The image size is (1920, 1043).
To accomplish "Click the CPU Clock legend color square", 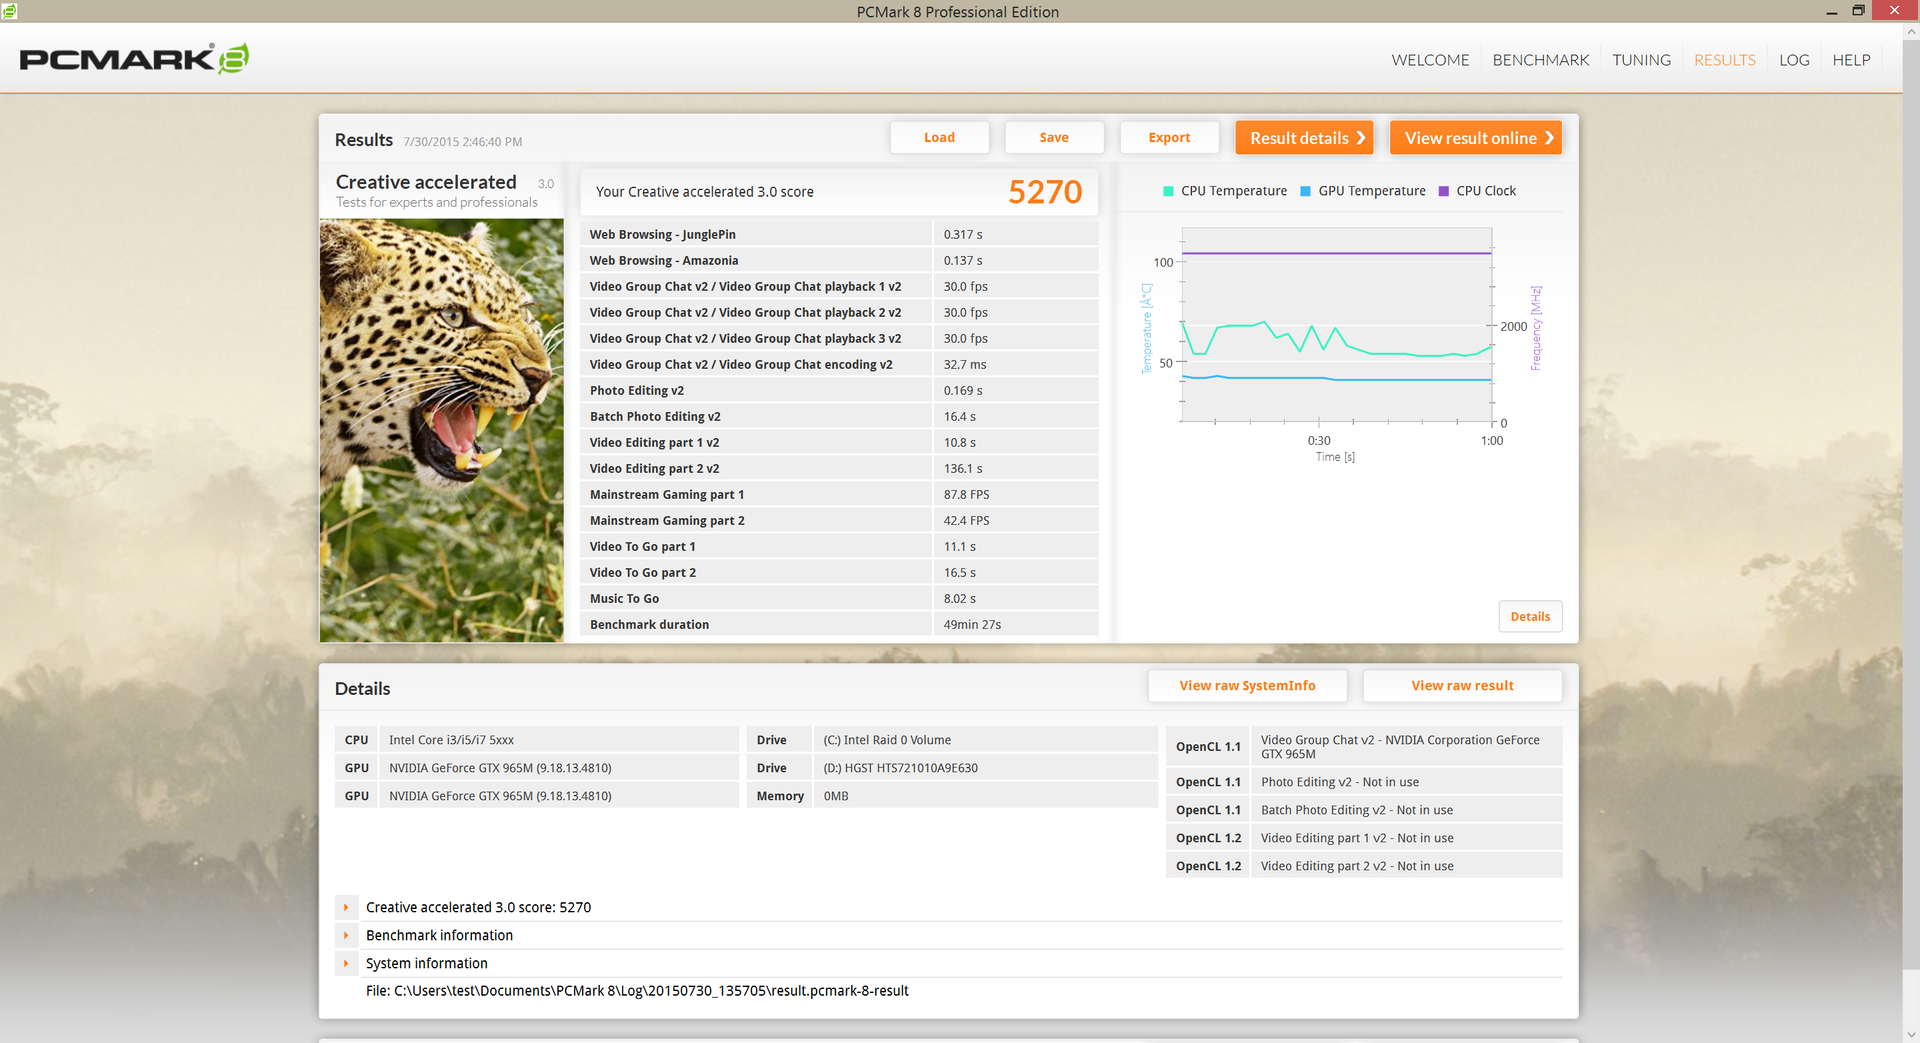I will pyautogui.click(x=1443, y=191).
